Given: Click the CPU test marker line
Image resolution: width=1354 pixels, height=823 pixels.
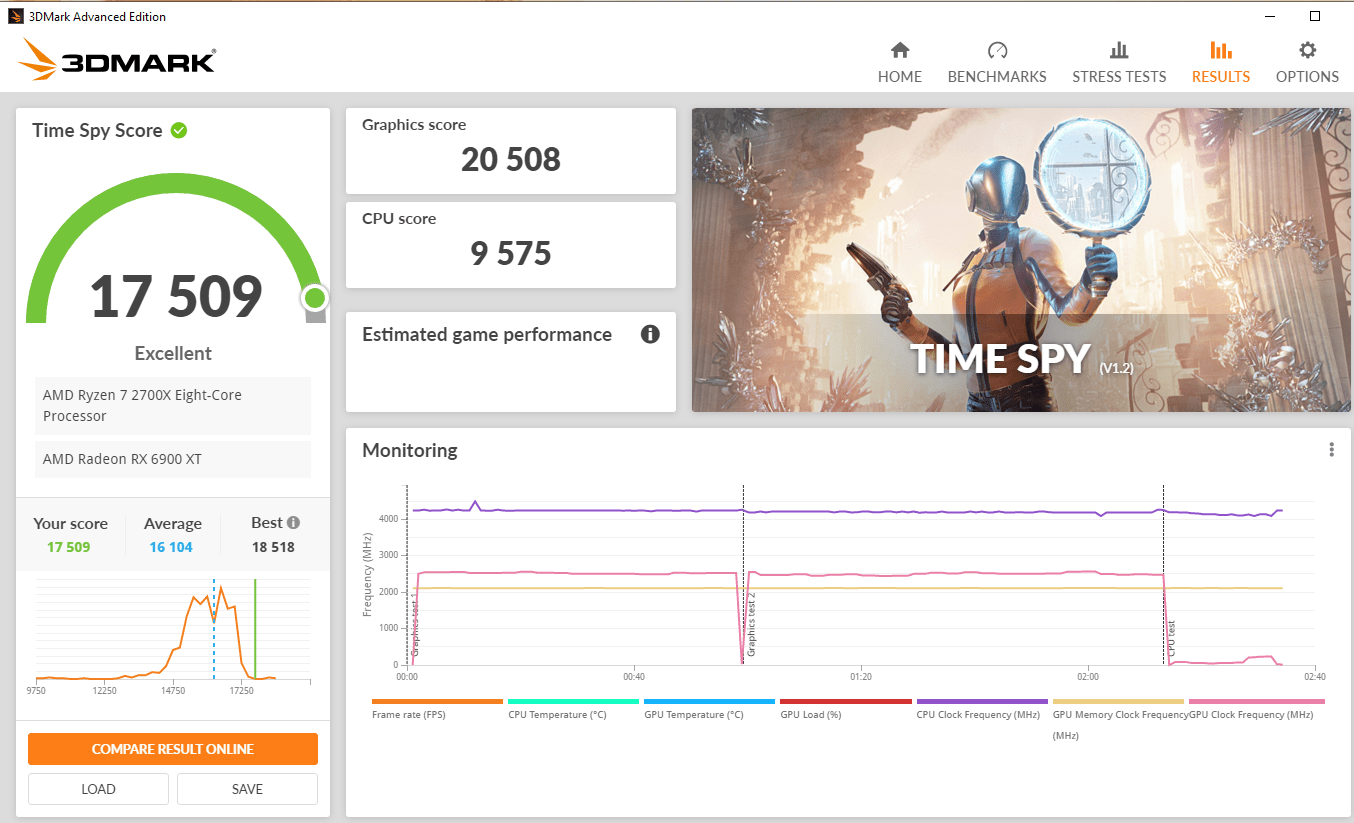Looking at the screenshot, I should (1163, 575).
